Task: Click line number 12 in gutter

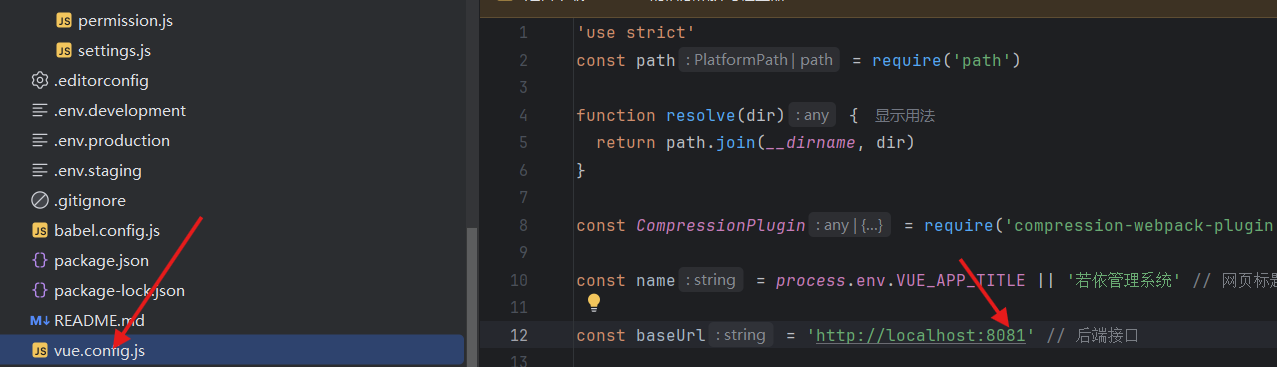Action: (518, 335)
